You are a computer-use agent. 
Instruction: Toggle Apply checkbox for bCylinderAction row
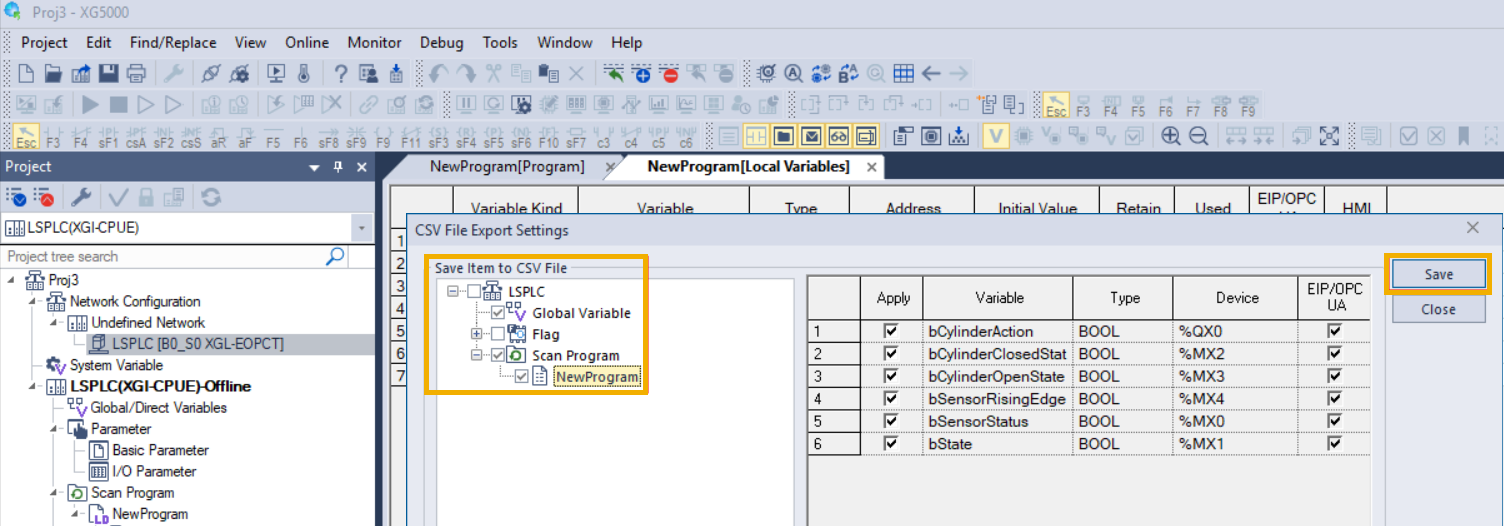click(891, 331)
